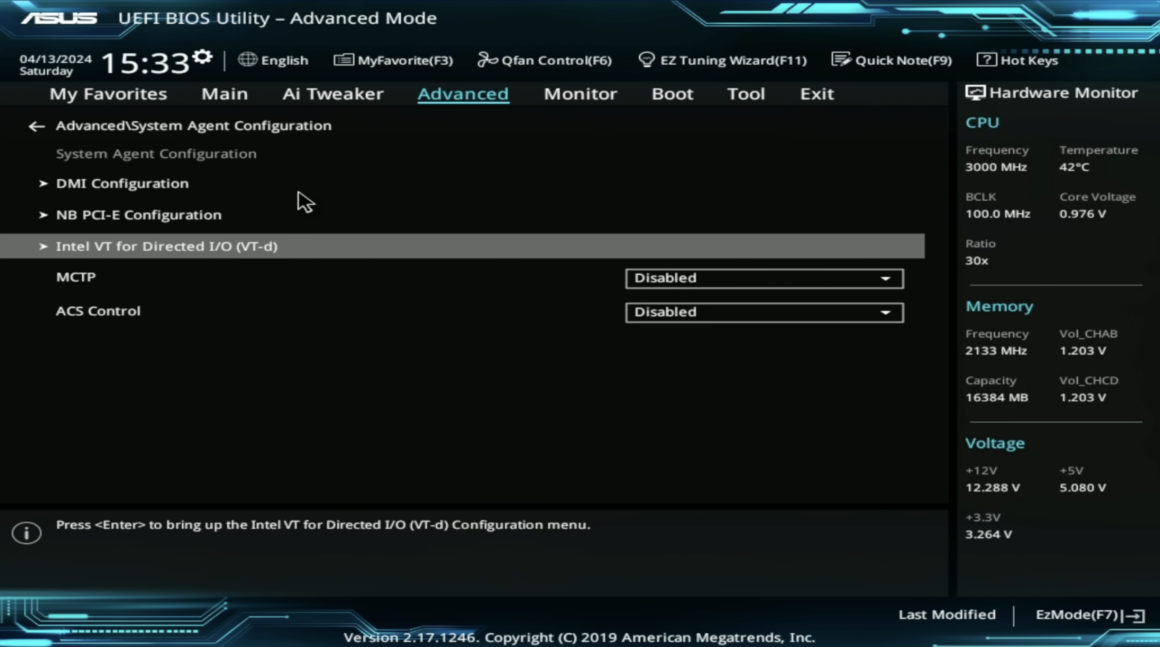Click memory frequency value 2133 MHz

click(x=996, y=351)
